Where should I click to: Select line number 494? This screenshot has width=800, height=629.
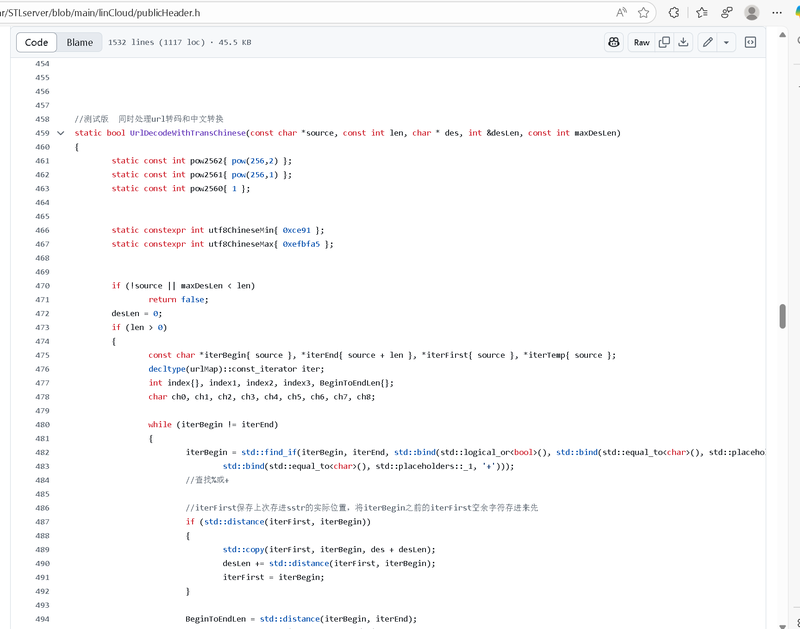[42, 619]
